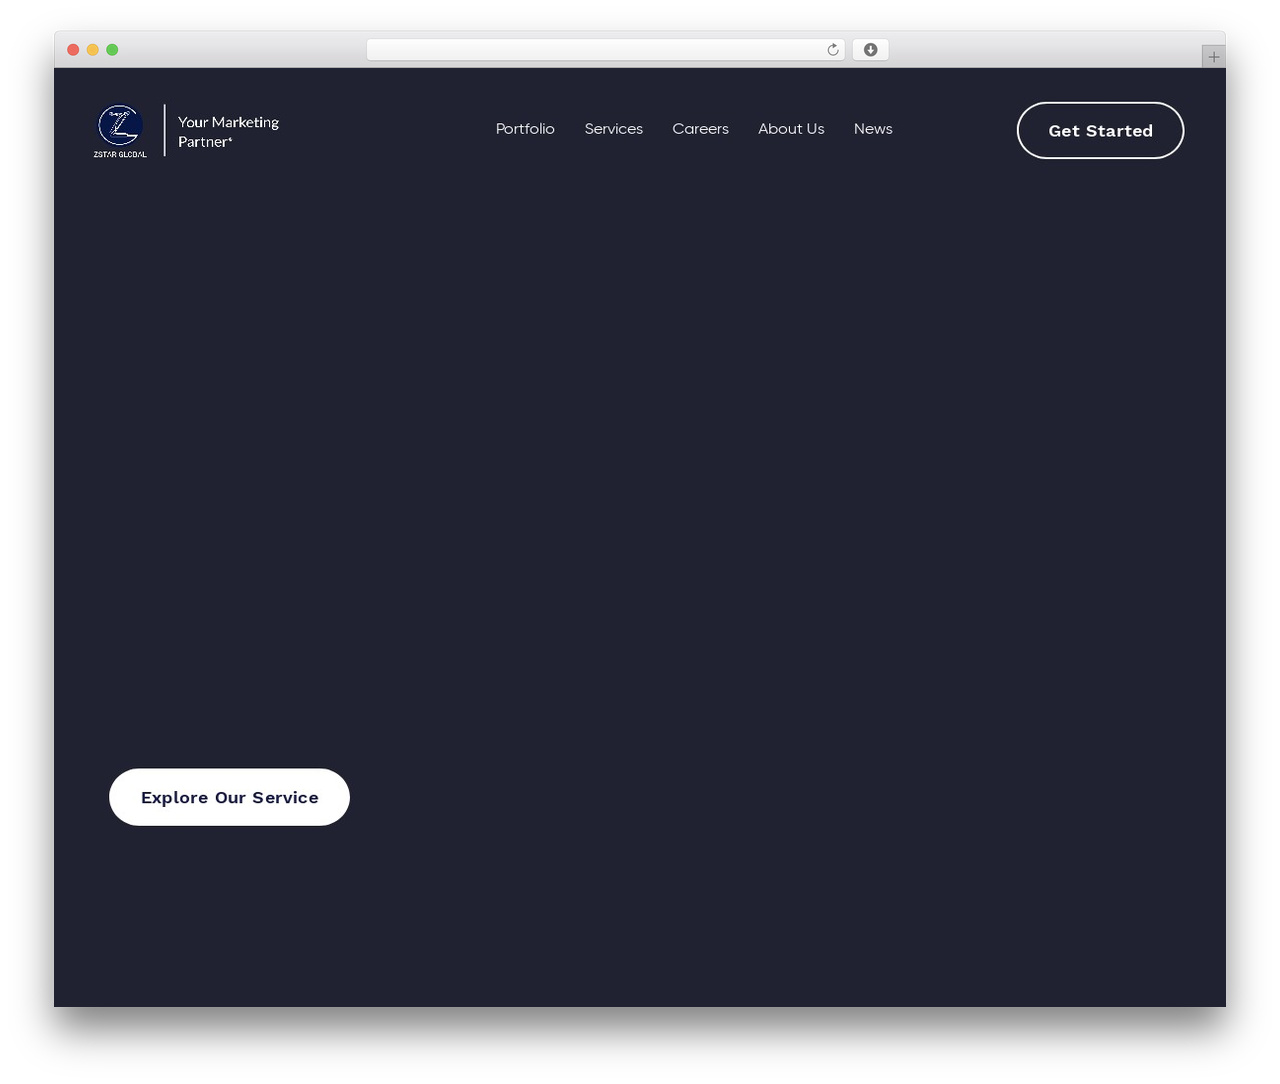This screenshot has height=1084, width=1280.
Task: Open the Careers nav link
Action: point(700,129)
